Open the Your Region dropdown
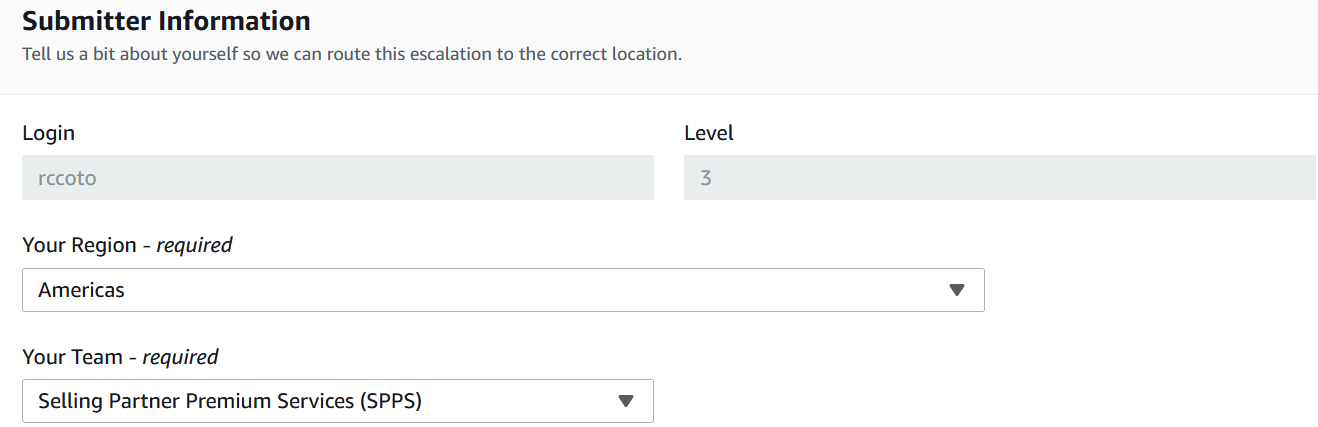Screen dimensions: 1318x427 click(x=503, y=290)
